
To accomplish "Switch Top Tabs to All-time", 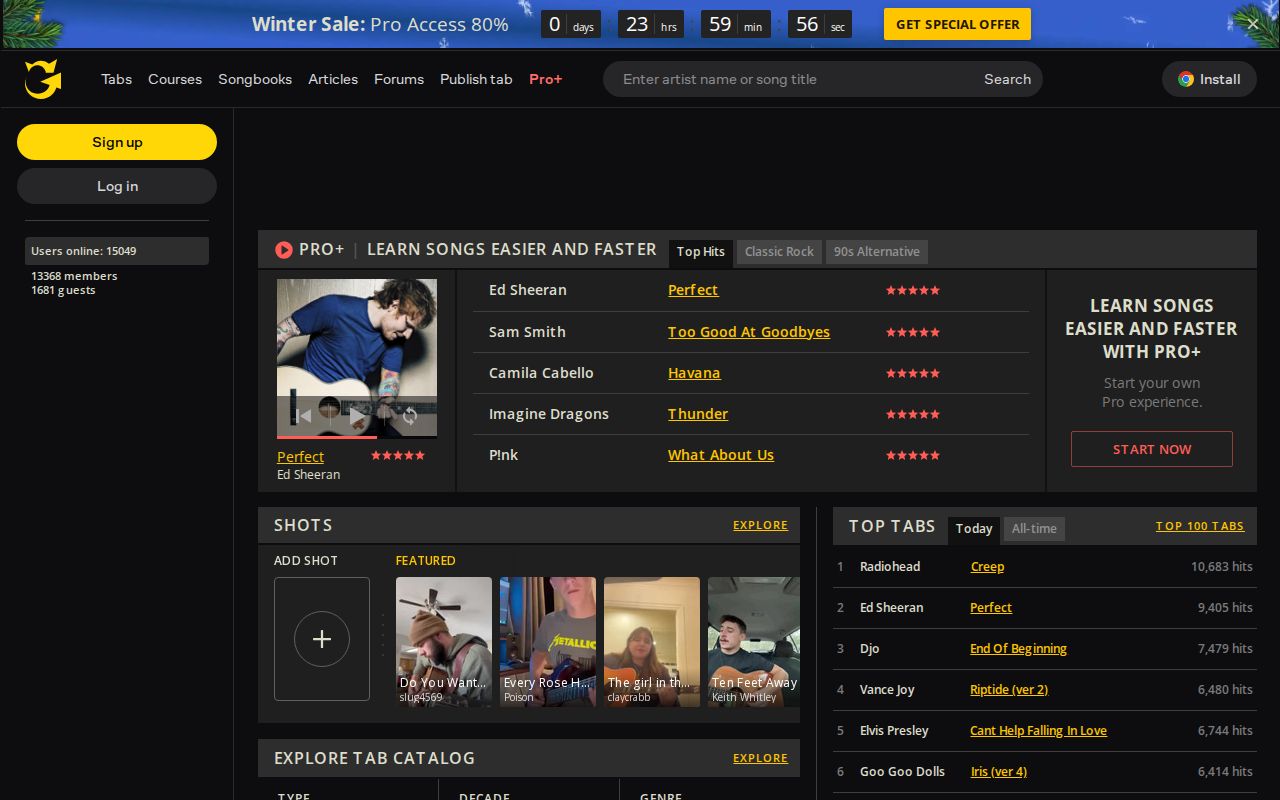I will coord(1033,528).
